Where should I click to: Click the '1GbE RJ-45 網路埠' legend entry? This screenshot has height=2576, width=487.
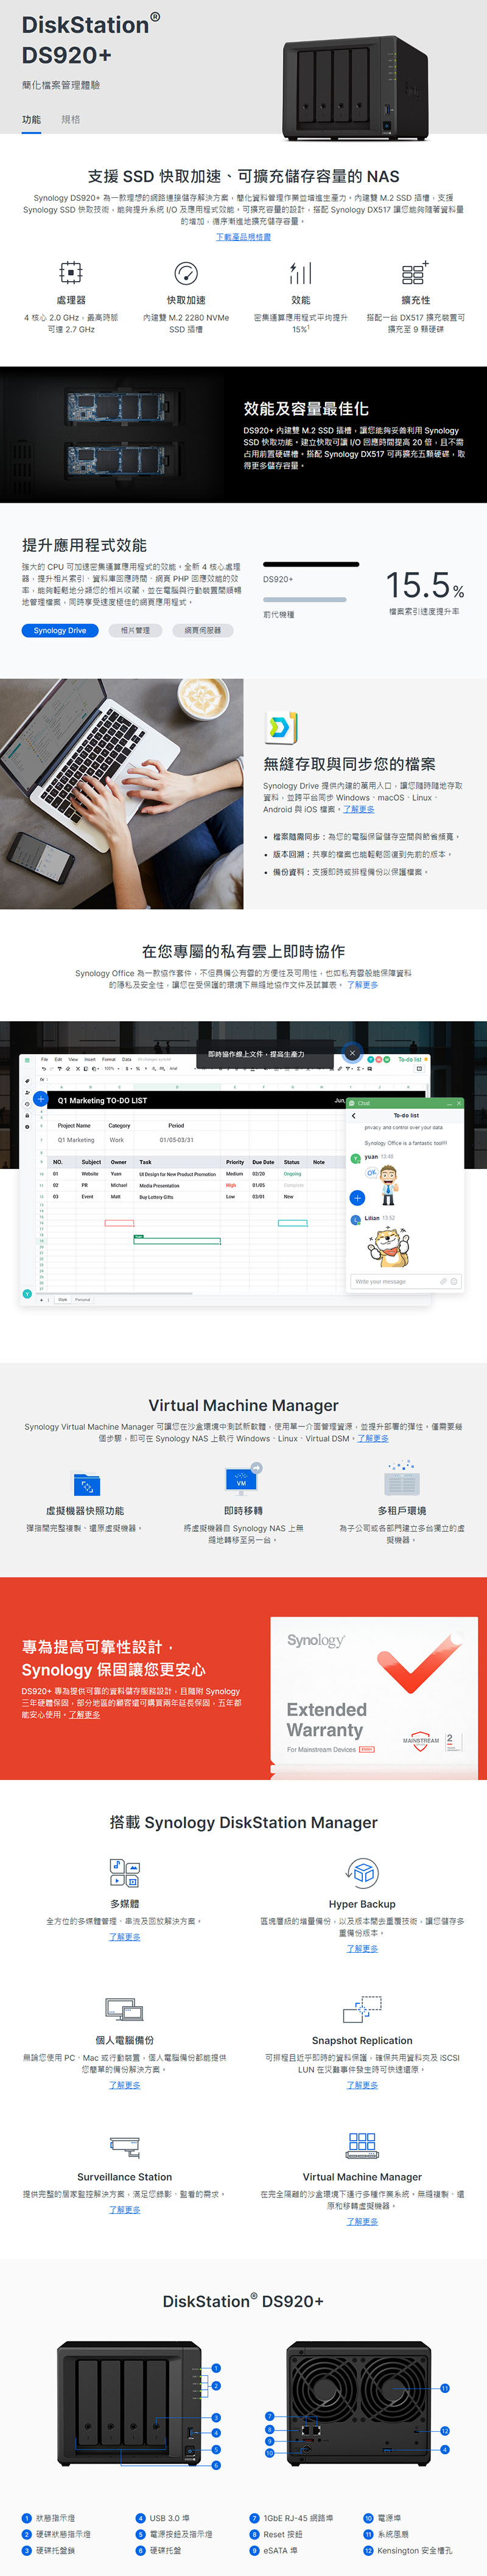point(292,2518)
